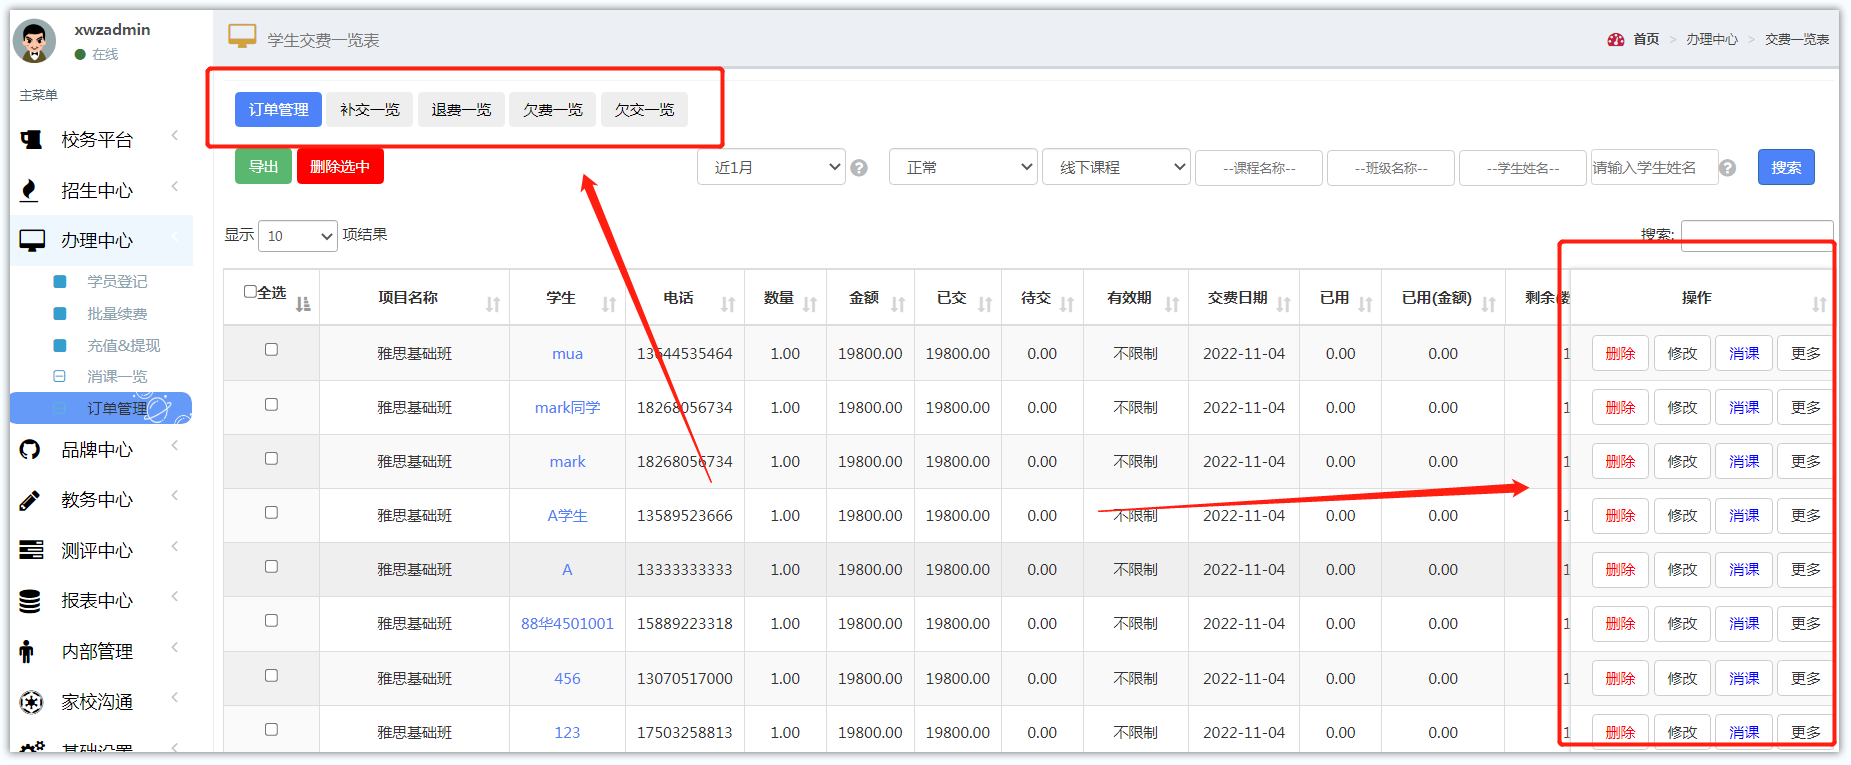This screenshot has height=765, width=1851.
Task: Tick the checkbox for student mark同学
Action: click(271, 404)
